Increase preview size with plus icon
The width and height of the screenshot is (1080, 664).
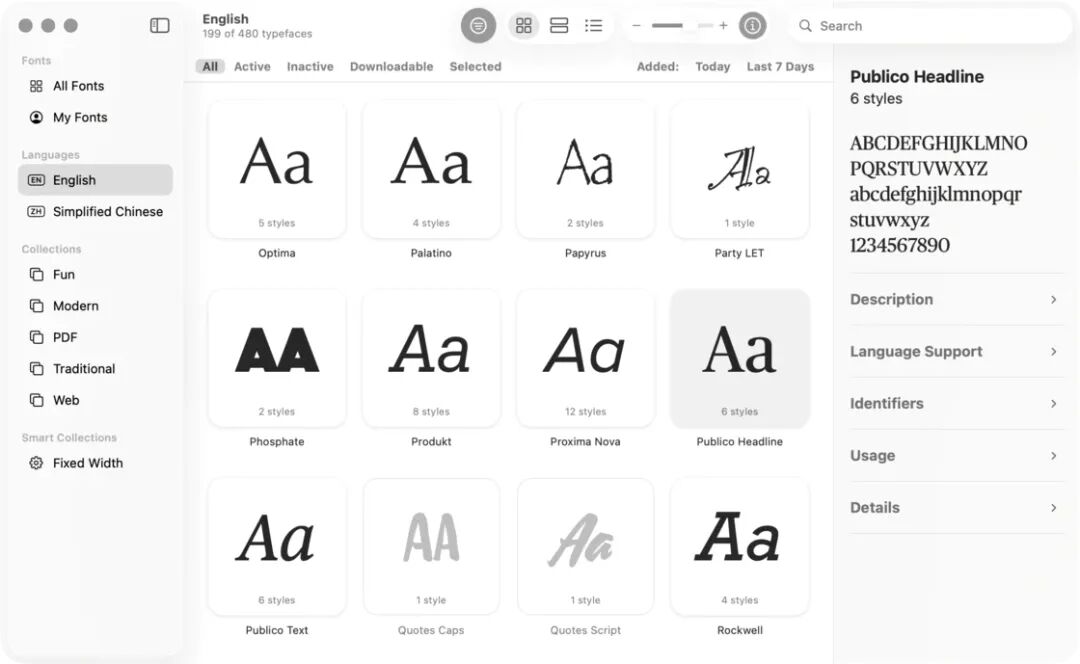pos(723,25)
